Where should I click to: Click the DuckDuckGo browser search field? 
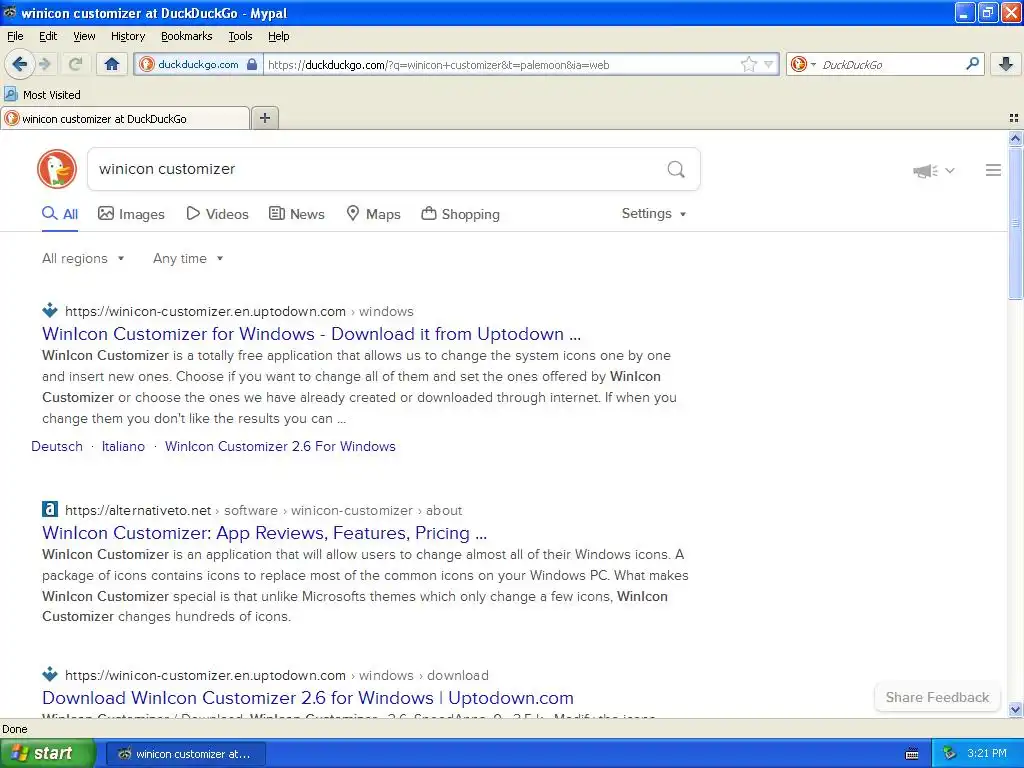[x=891, y=65]
